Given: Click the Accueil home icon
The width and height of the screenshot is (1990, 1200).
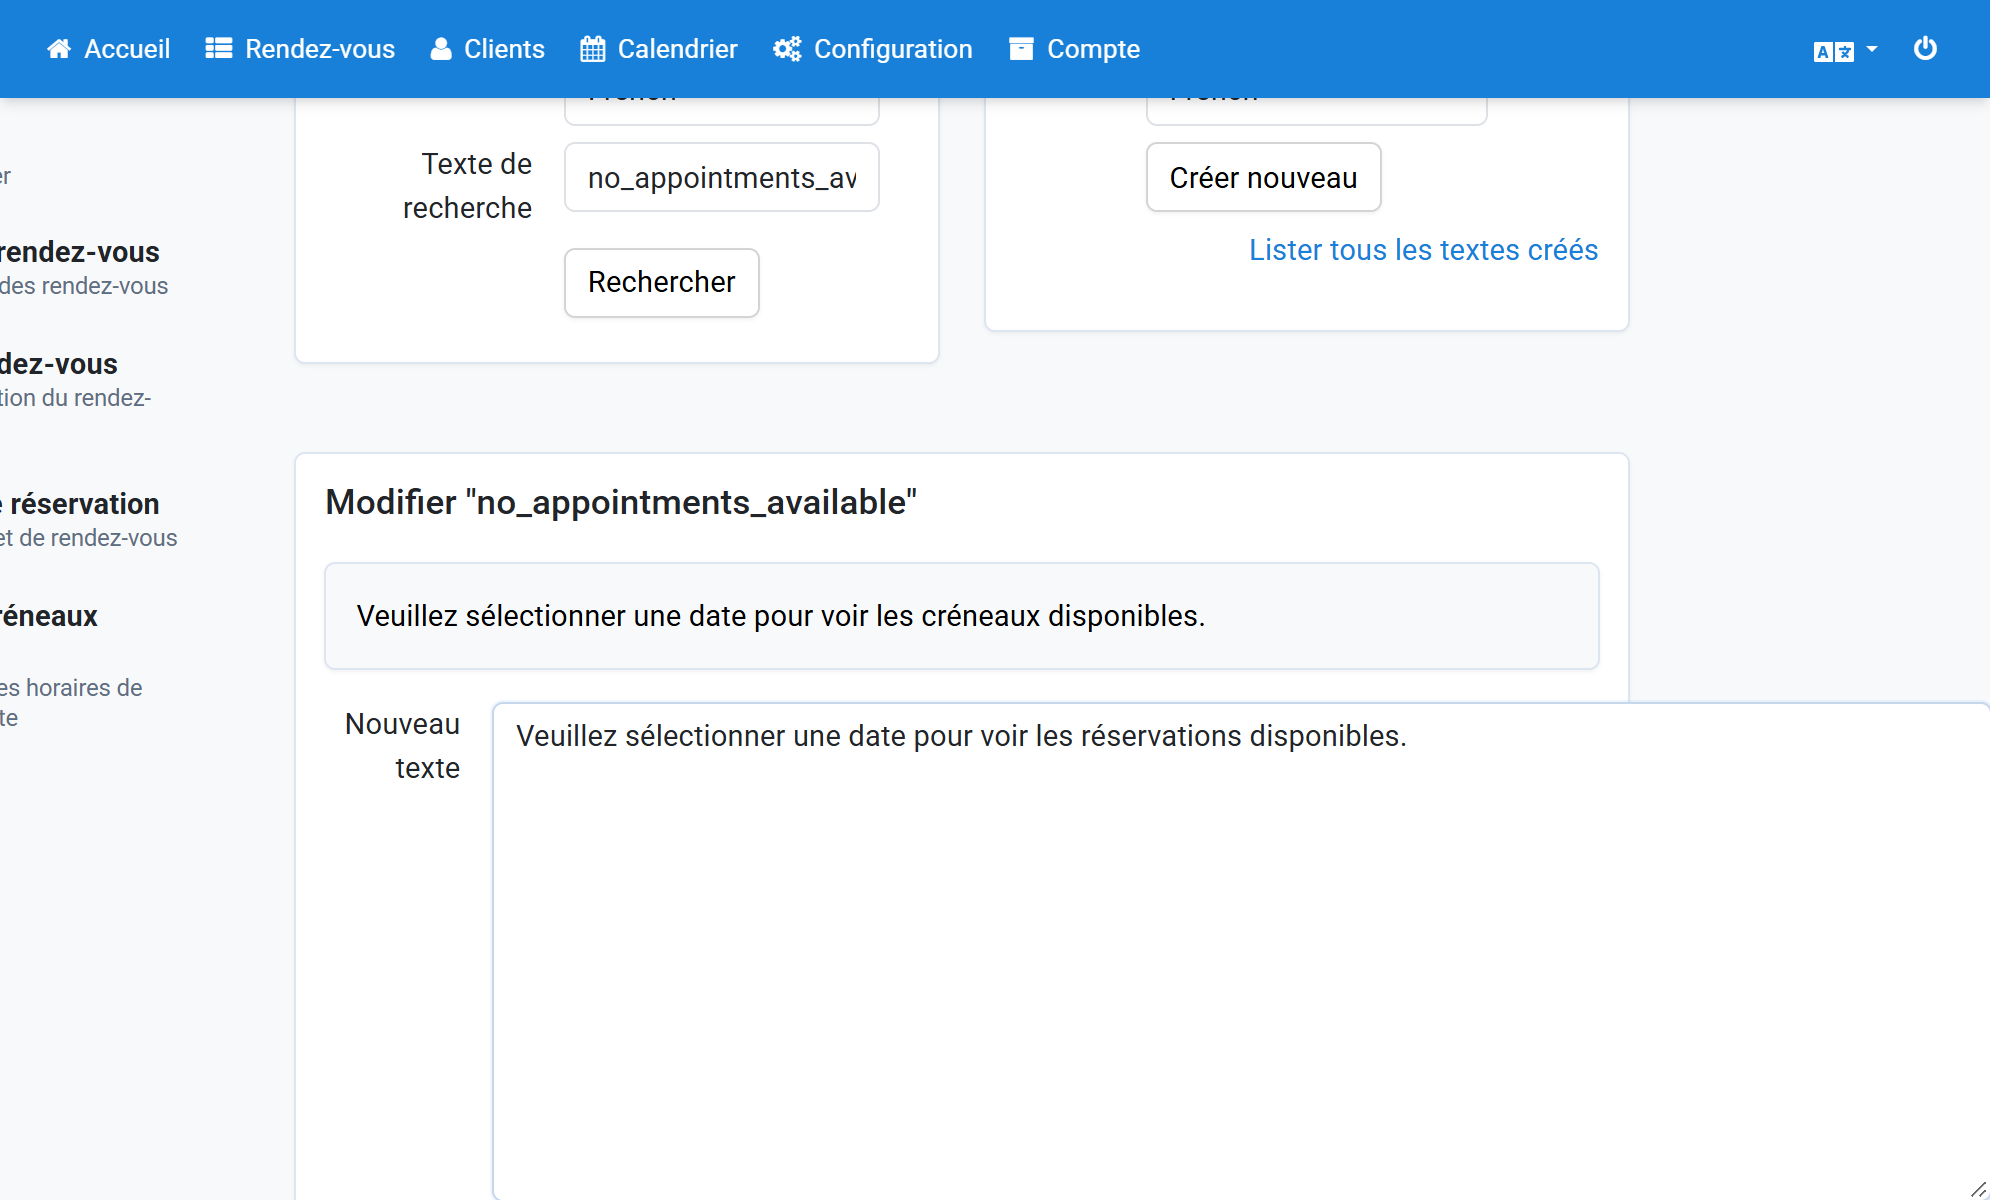Looking at the screenshot, I should click(x=59, y=49).
